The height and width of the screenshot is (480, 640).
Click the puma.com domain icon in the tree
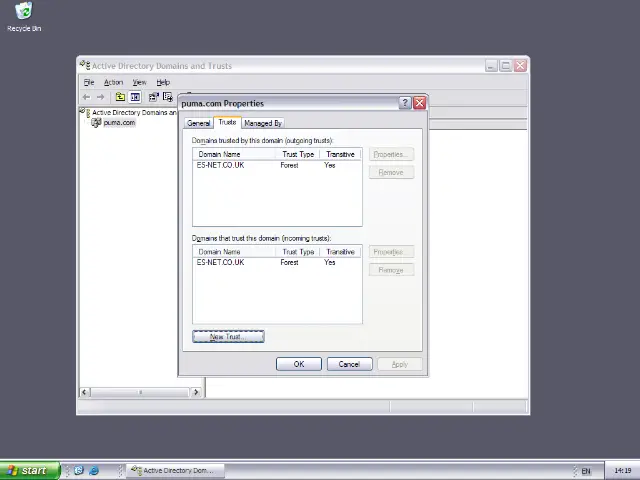(96, 122)
